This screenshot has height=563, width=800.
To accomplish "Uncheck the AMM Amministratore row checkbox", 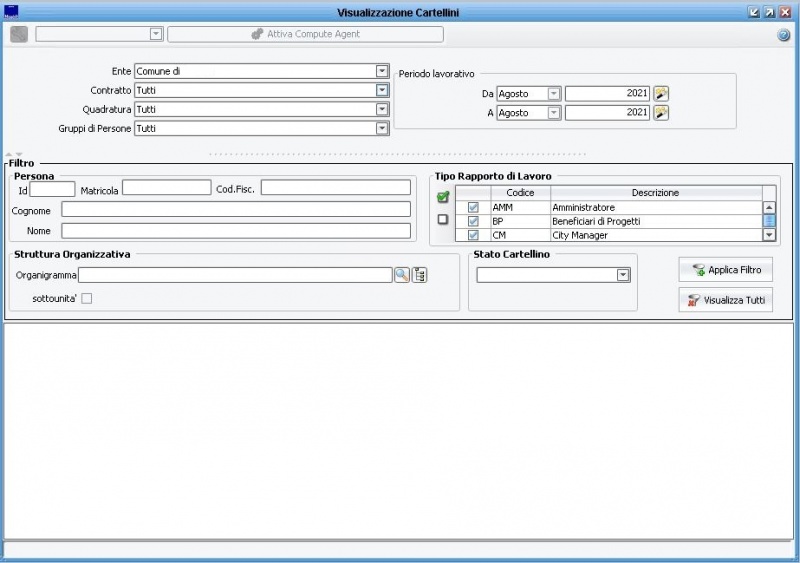I will coord(473,207).
